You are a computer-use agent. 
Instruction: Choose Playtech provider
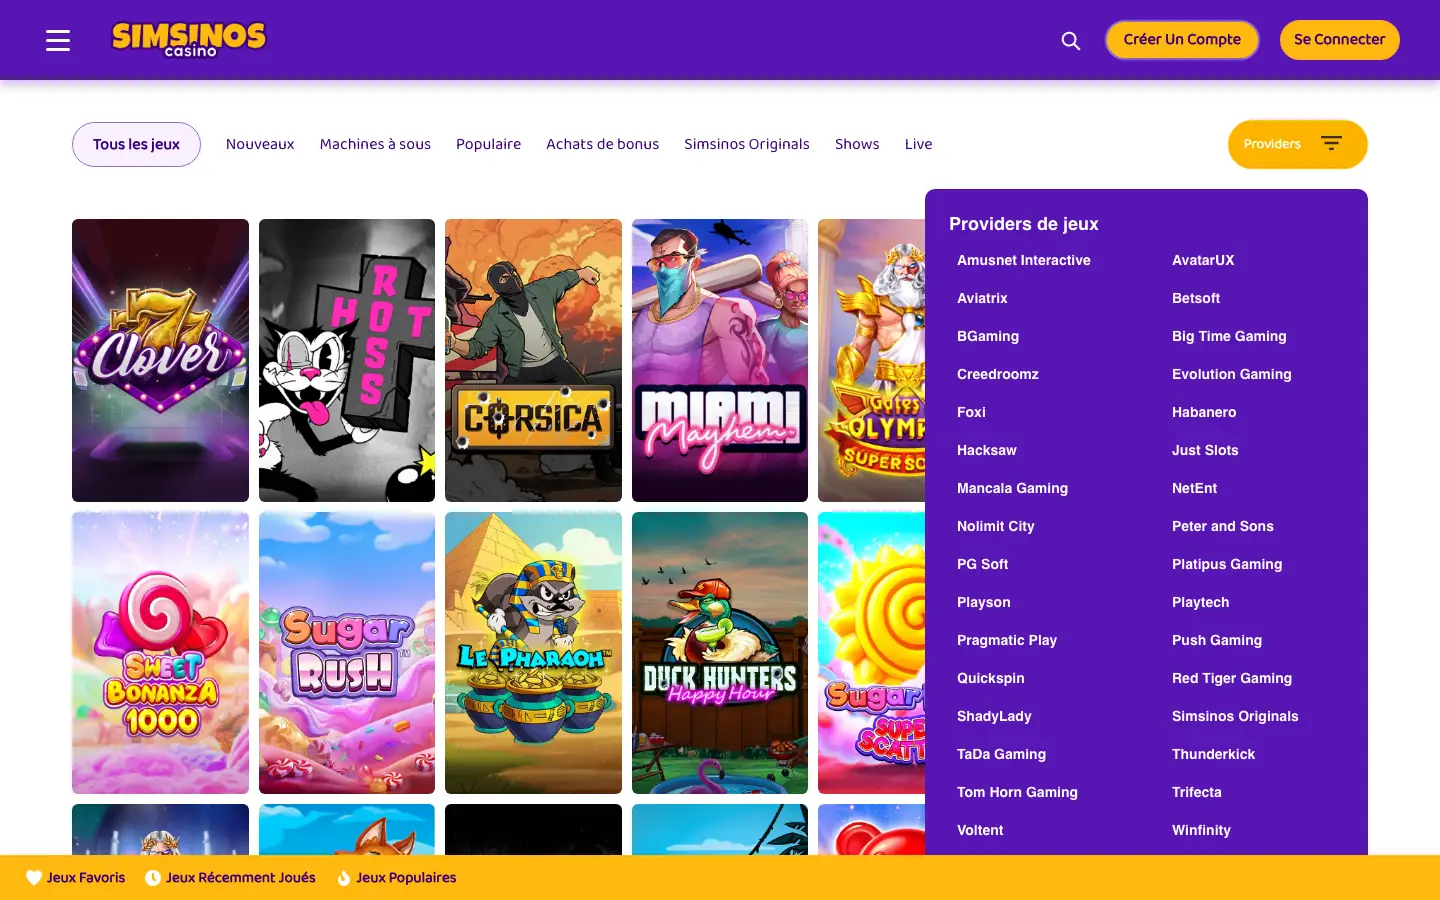point(1201,602)
